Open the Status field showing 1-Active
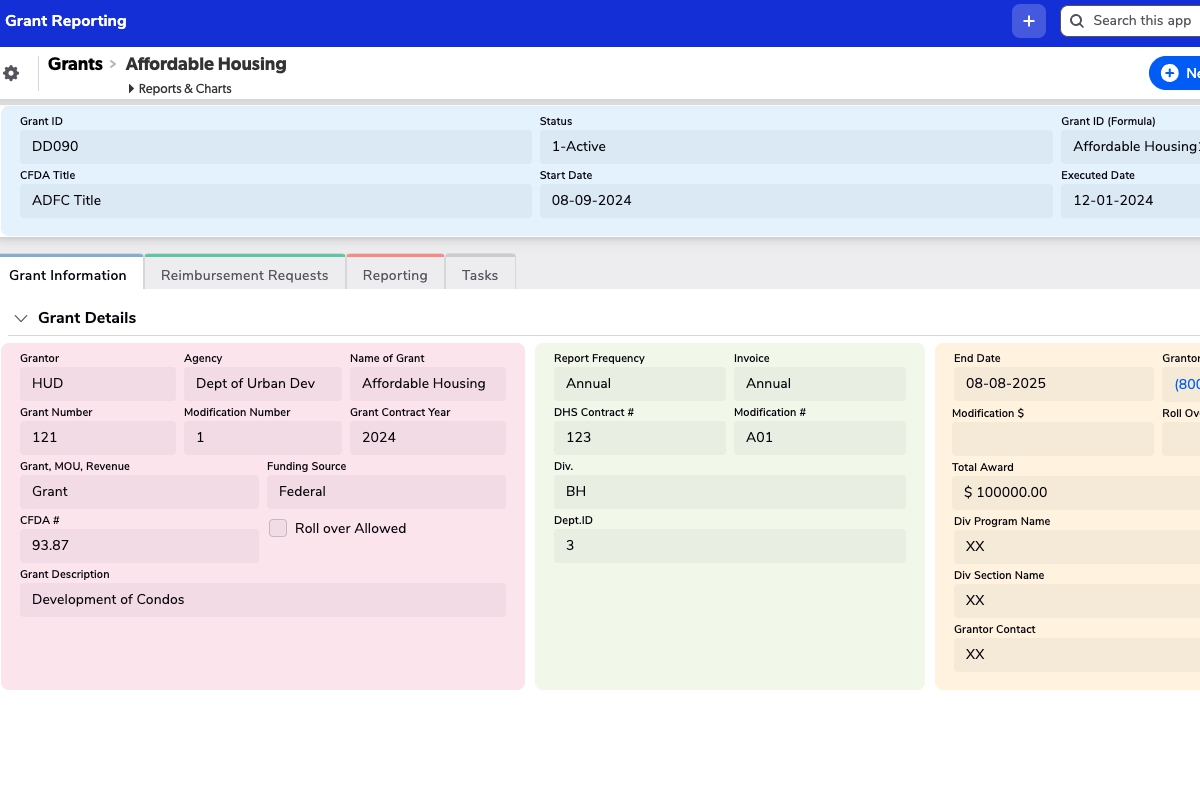Screen dimensions: 1200x800 coord(795,147)
